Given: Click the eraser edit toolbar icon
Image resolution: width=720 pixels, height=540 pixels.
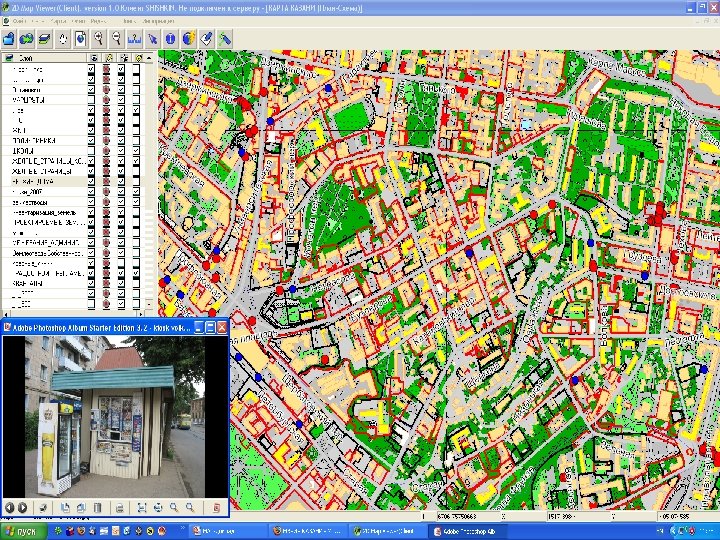Looking at the screenshot, I should [x=206, y=39].
